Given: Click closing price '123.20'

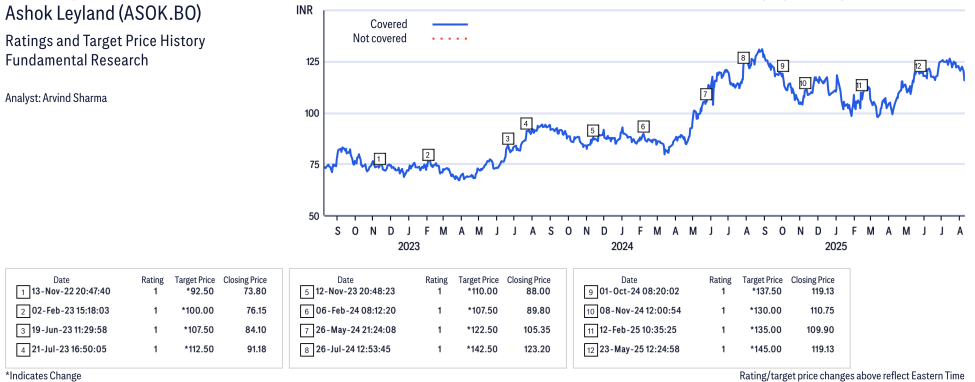Looking at the screenshot, I should [537, 349].
